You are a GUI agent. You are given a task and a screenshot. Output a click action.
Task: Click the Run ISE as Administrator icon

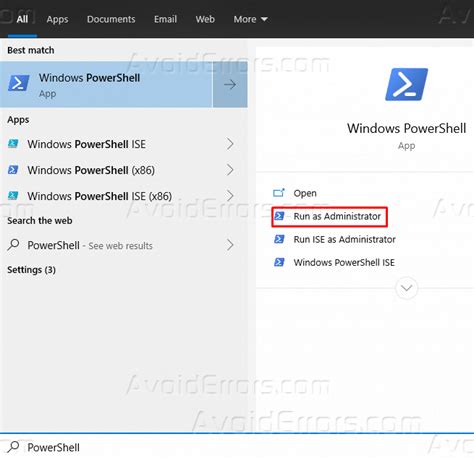[279, 239]
